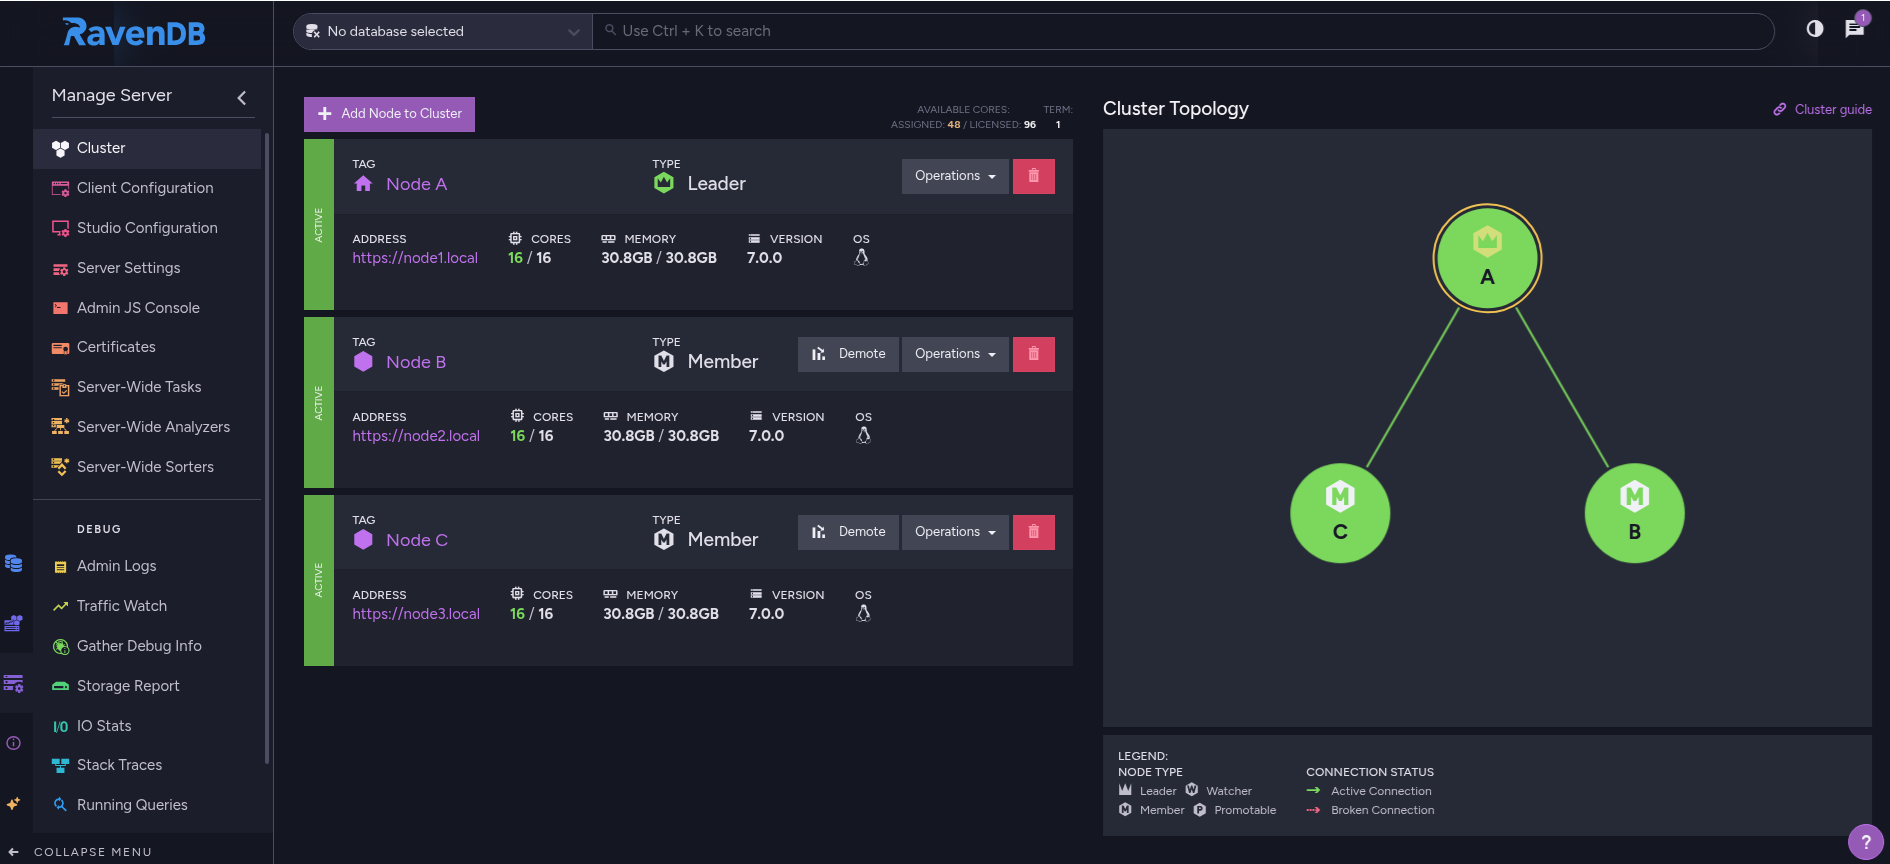
Task: Open Admin JS Console menu item
Action: (x=147, y=308)
